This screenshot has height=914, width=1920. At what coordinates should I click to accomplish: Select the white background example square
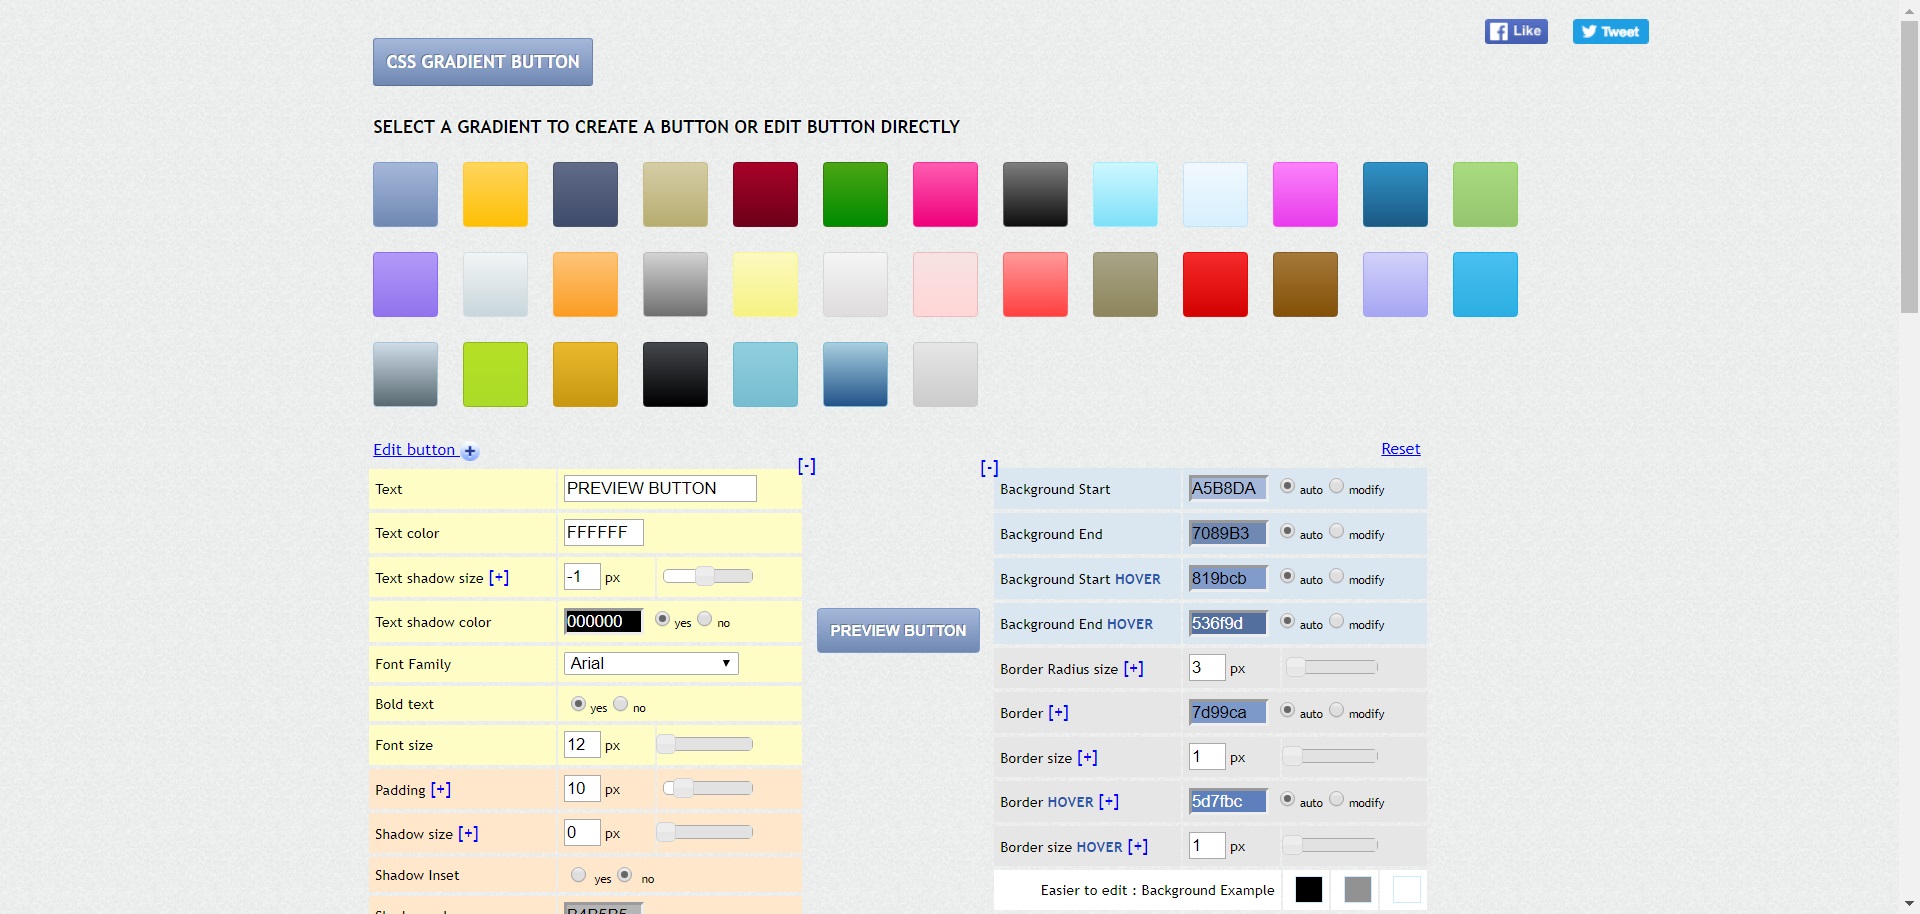(x=1406, y=889)
